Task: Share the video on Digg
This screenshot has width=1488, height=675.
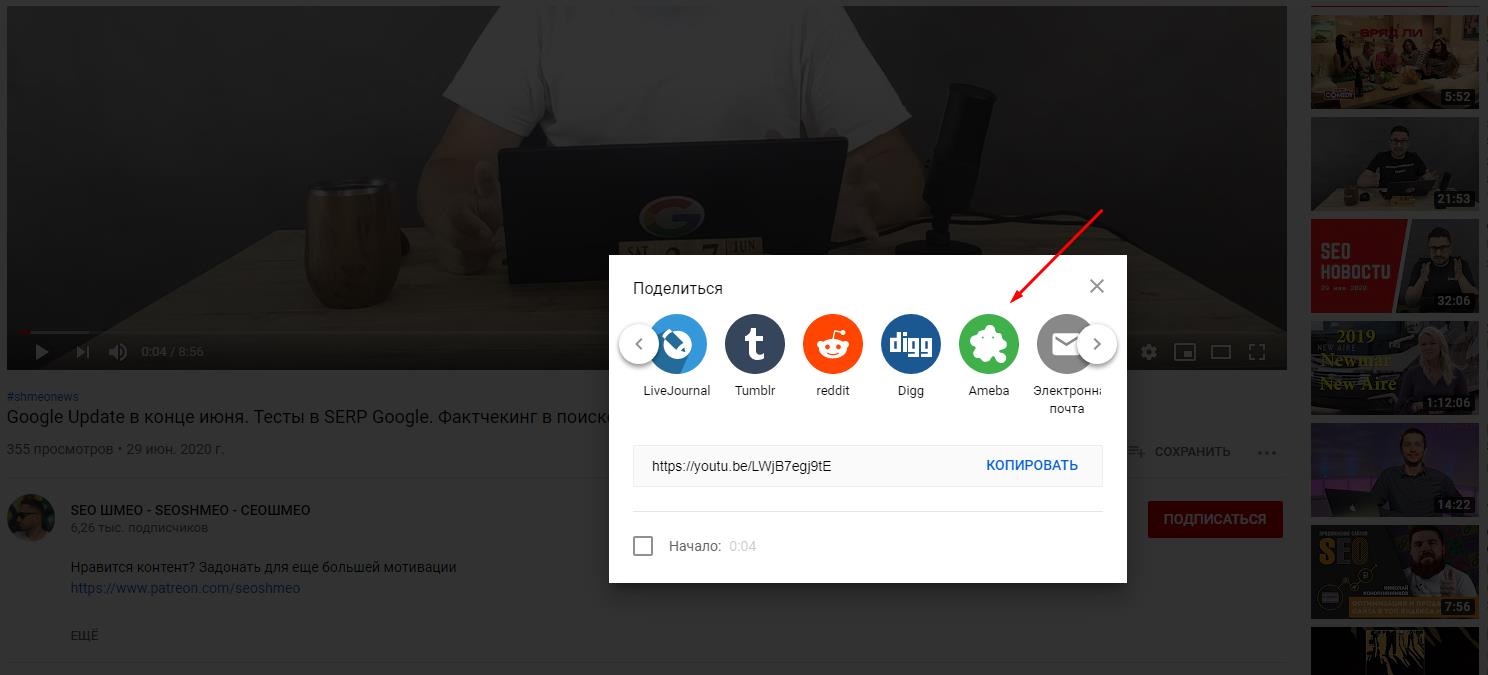Action: tap(911, 344)
